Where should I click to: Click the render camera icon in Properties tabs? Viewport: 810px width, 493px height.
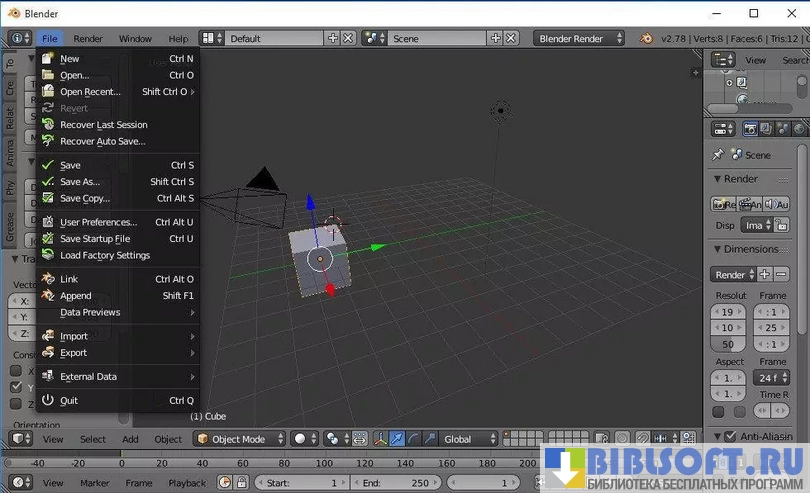749,129
